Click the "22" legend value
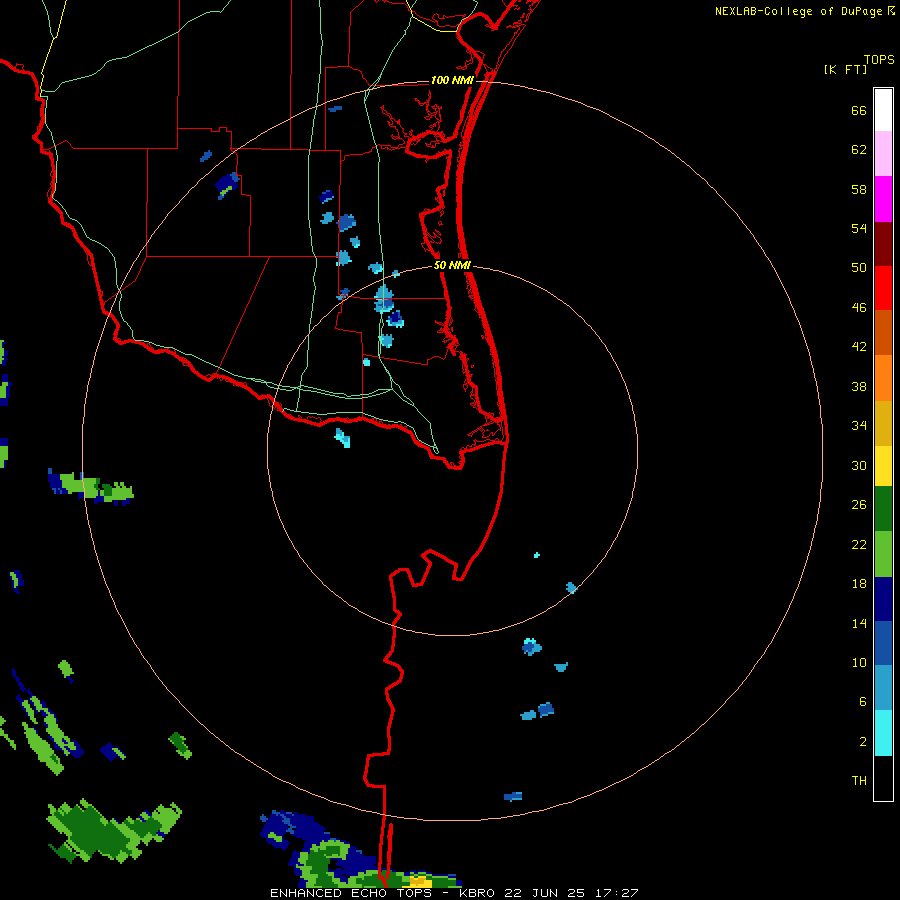This screenshot has width=900, height=900. pos(859,544)
